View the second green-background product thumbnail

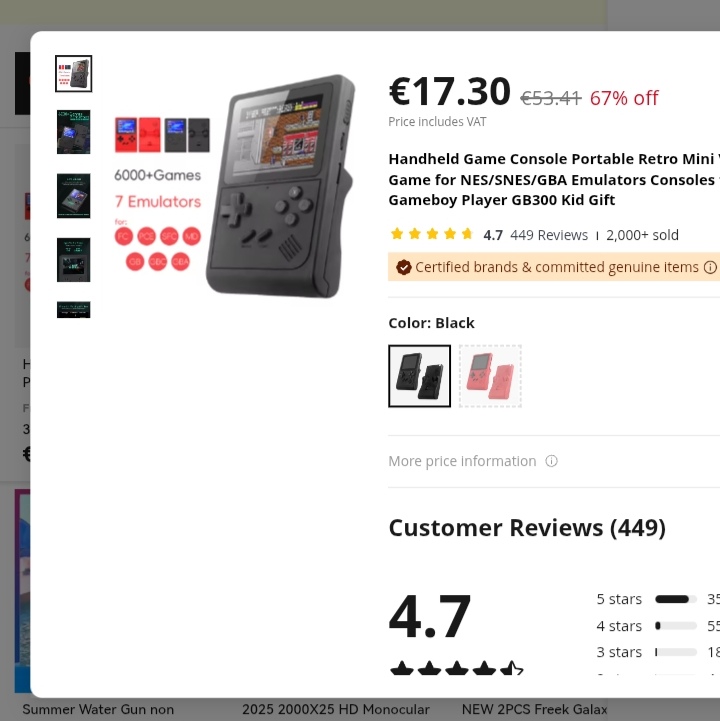coord(74,132)
